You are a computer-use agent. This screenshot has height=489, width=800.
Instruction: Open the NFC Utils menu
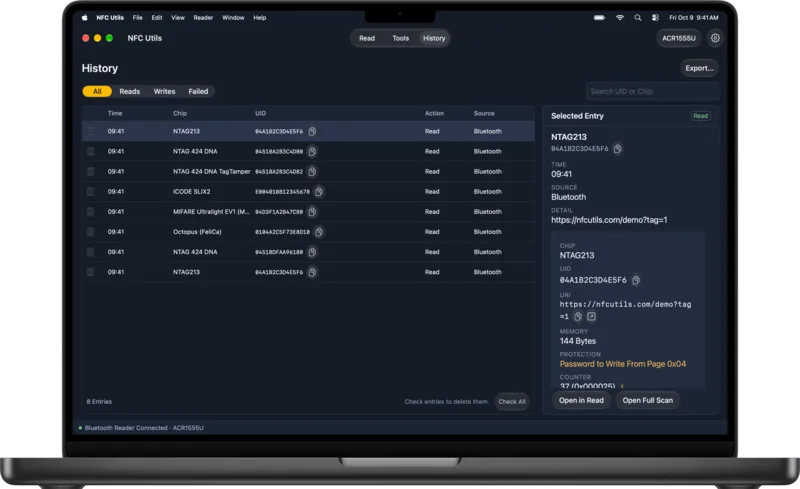(x=110, y=17)
